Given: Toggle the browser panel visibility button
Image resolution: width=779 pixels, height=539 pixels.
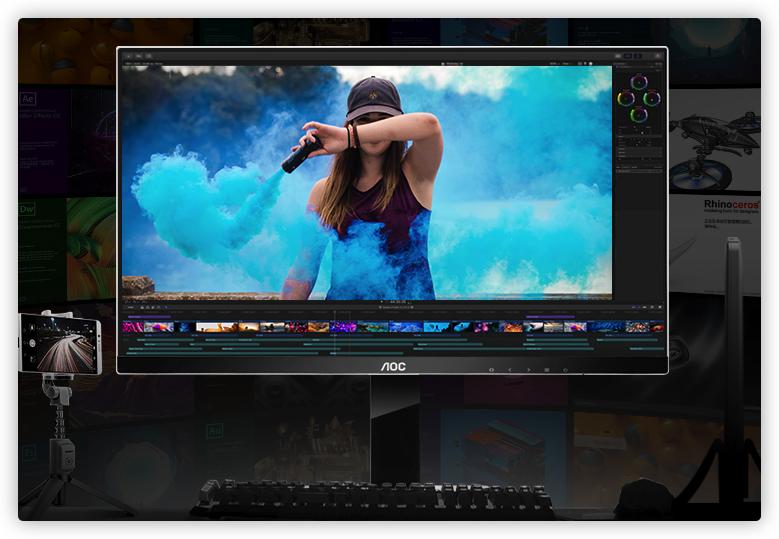Looking at the screenshot, I should coord(618,56).
